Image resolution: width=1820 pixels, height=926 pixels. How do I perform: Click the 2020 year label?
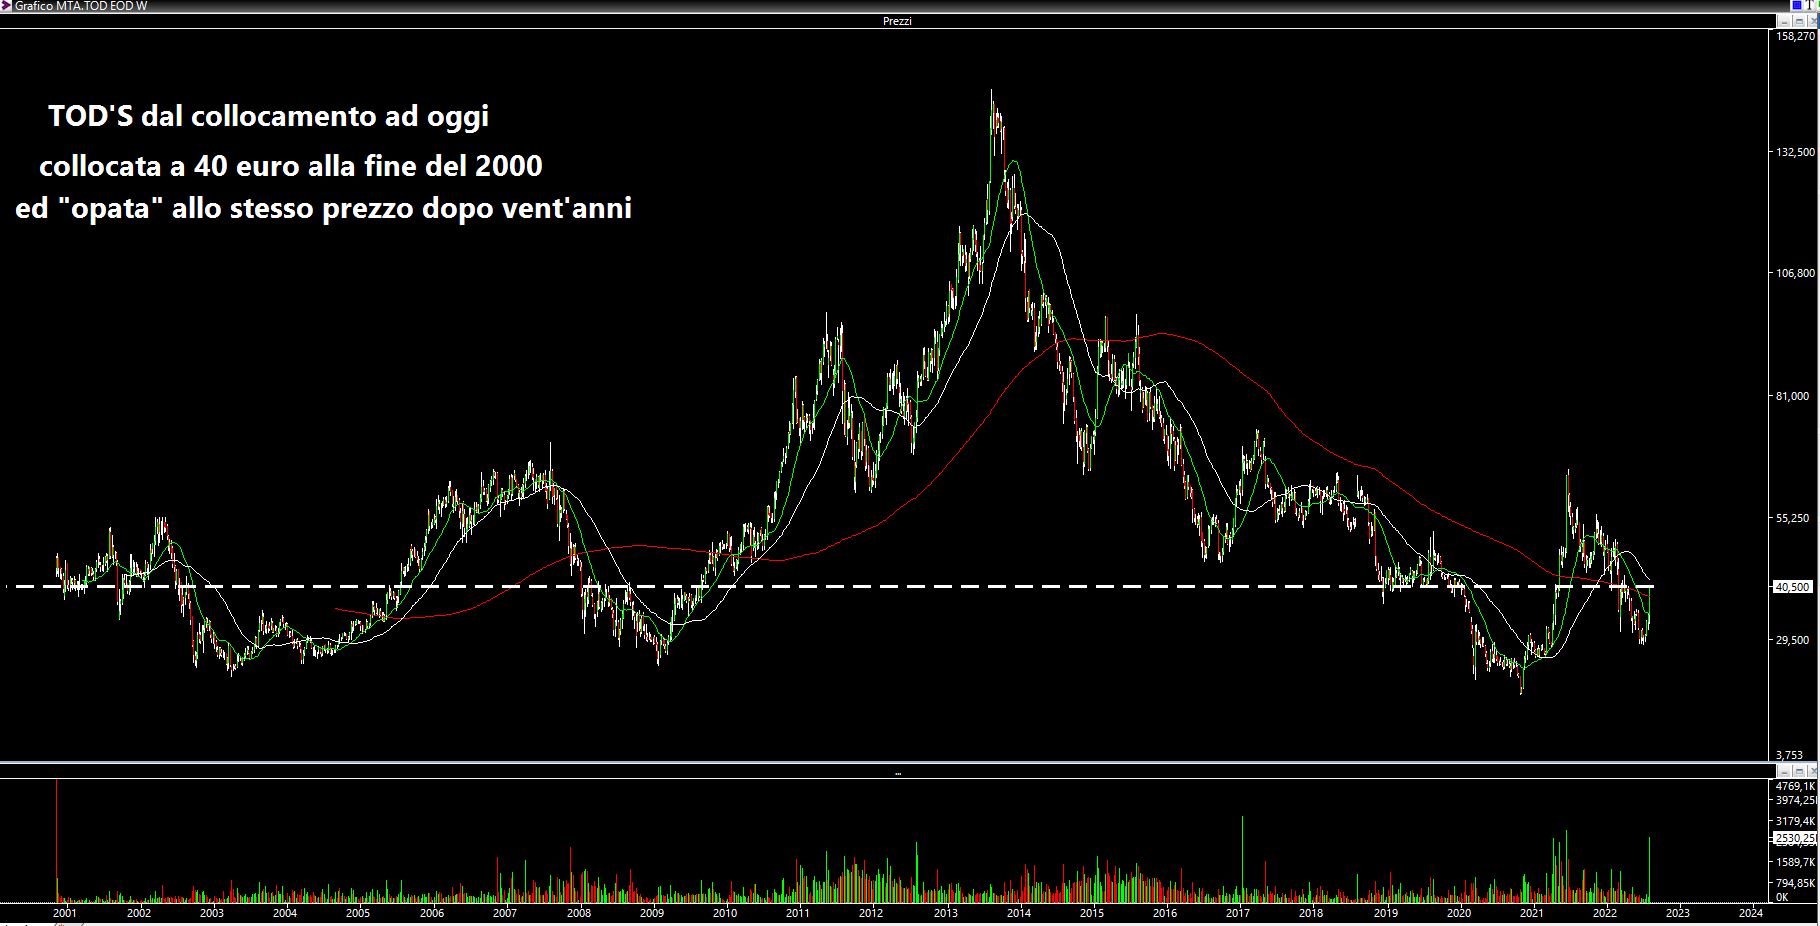[1459, 913]
